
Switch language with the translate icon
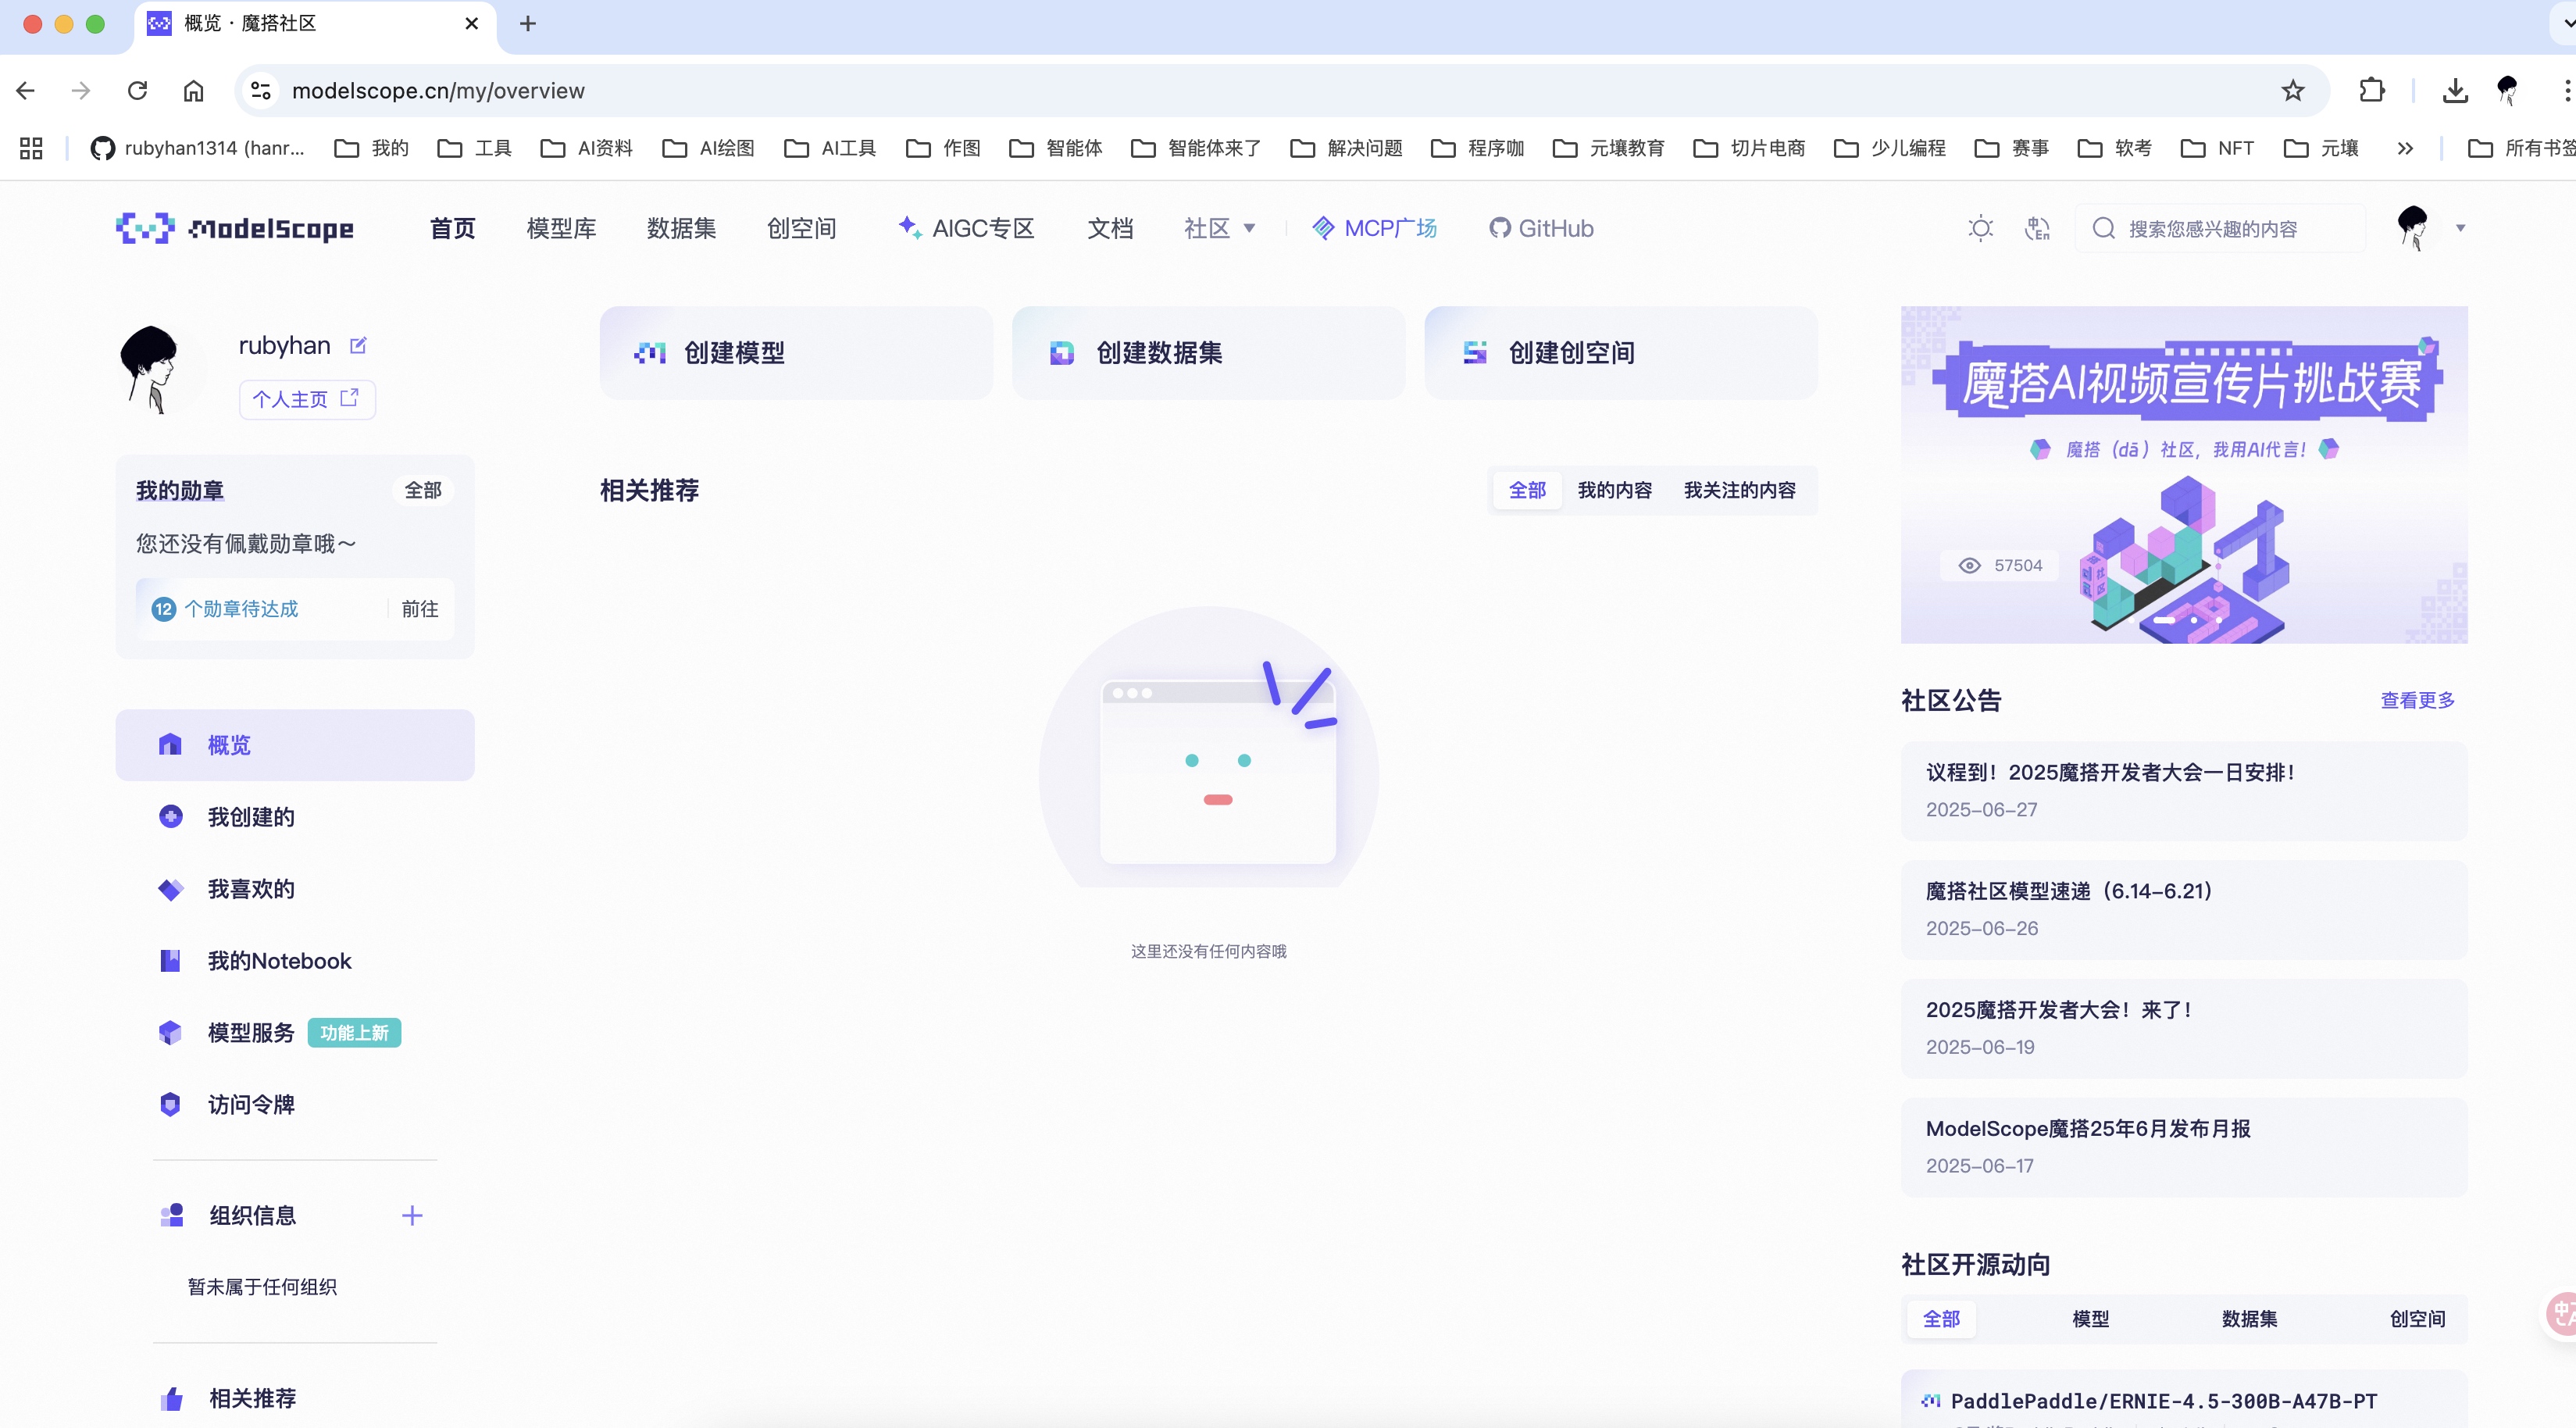[2037, 228]
